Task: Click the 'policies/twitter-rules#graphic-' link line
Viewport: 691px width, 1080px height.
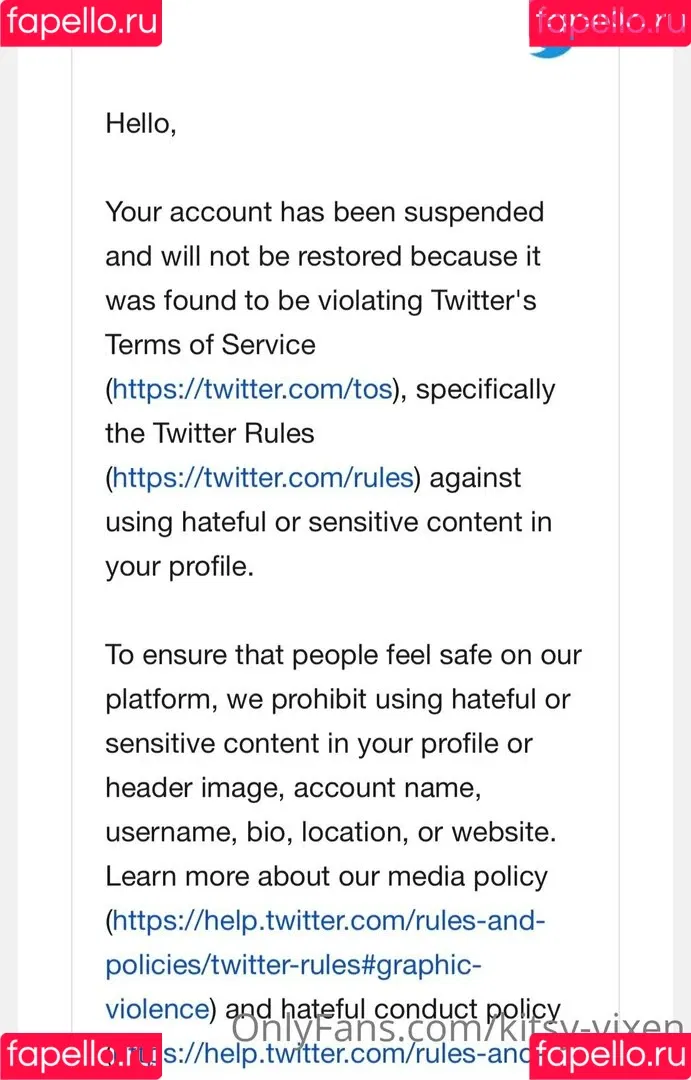Action: tap(293, 965)
